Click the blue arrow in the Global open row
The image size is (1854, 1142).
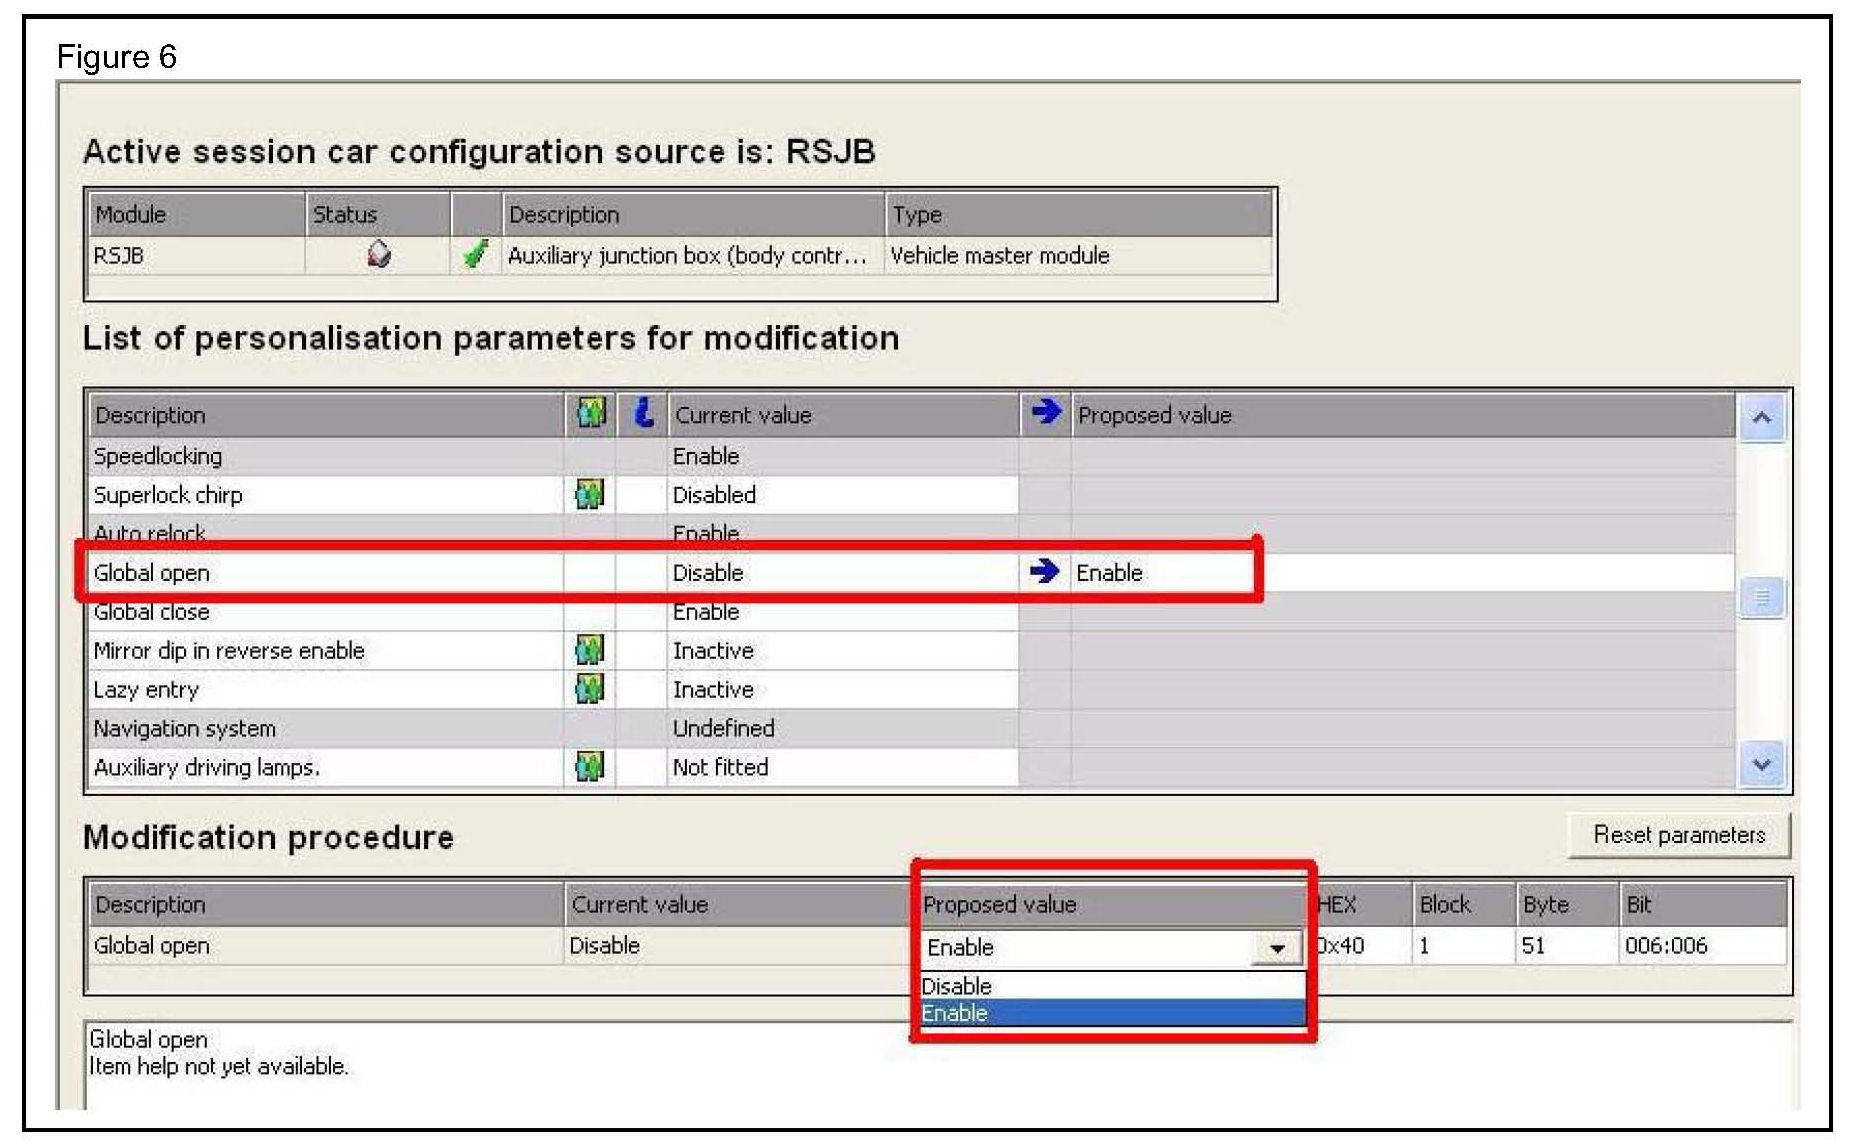[x=1044, y=571]
